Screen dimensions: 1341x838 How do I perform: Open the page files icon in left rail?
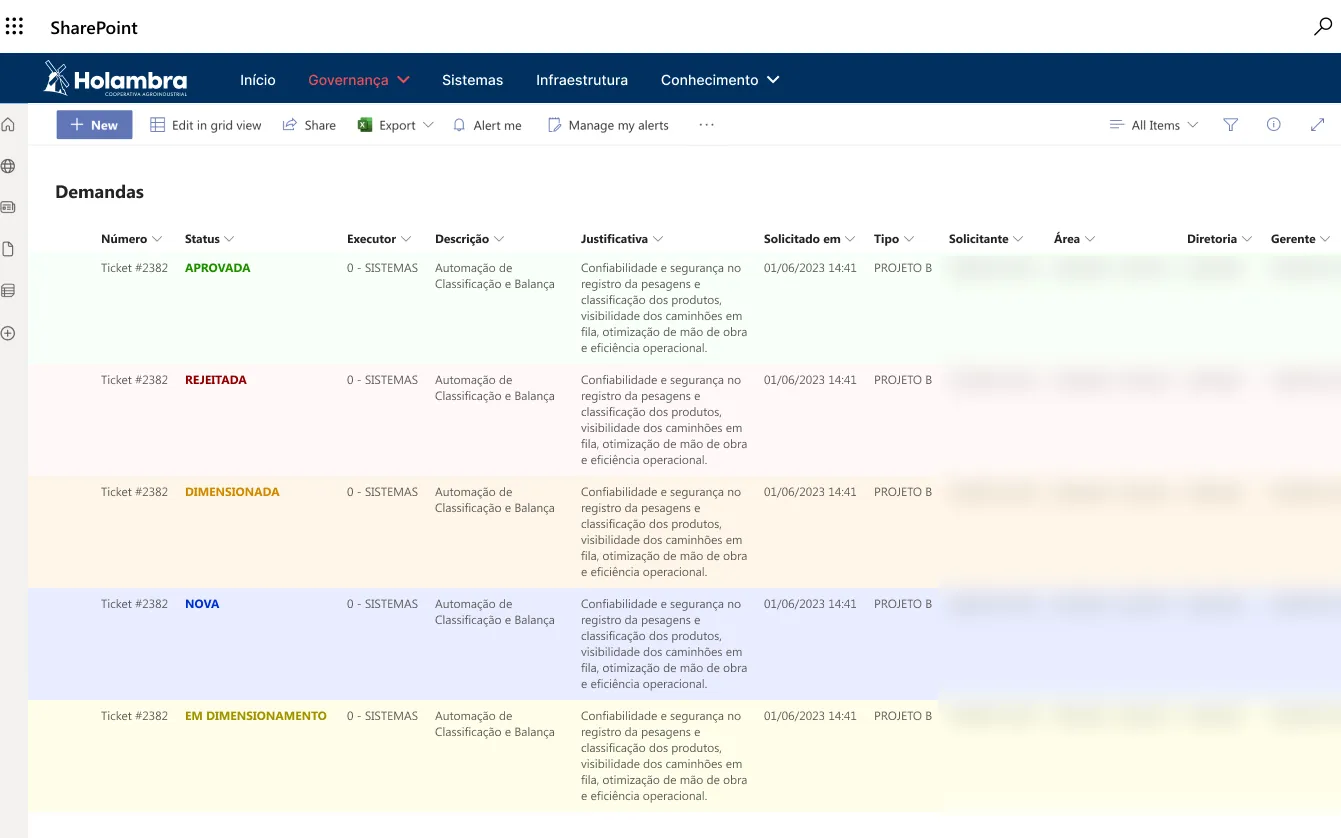pos(8,249)
